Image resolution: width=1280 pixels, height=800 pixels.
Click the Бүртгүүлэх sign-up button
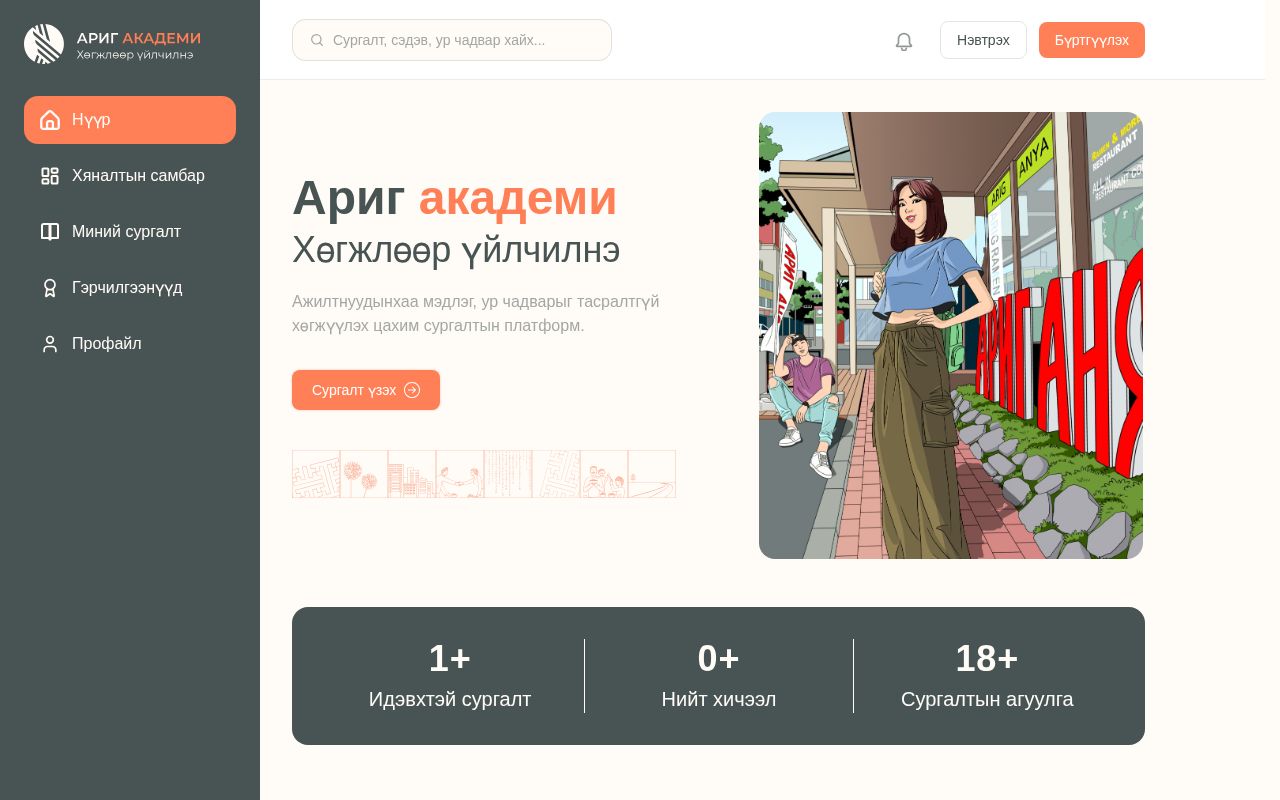pyautogui.click(x=1092, y=40)
